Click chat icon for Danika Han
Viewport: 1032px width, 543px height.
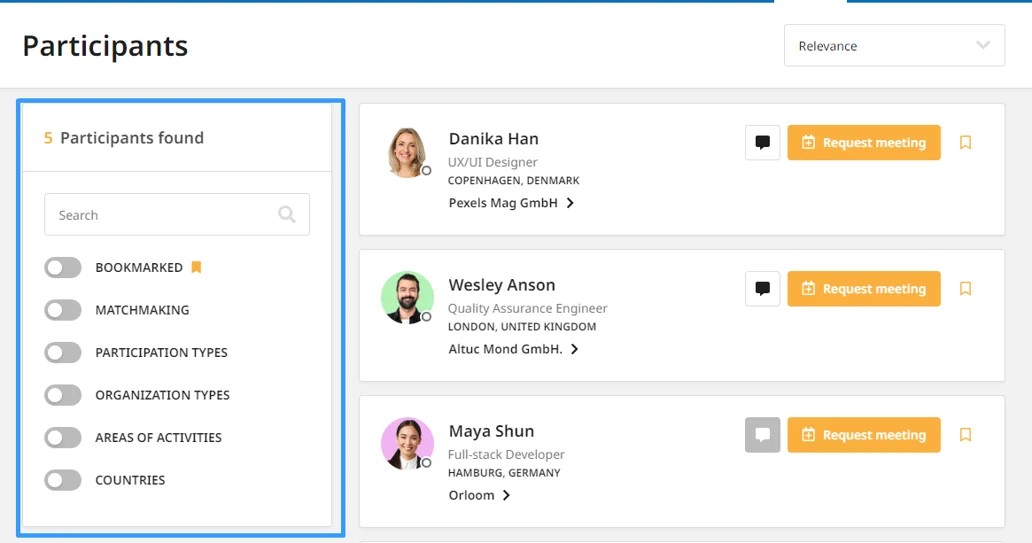762,143
